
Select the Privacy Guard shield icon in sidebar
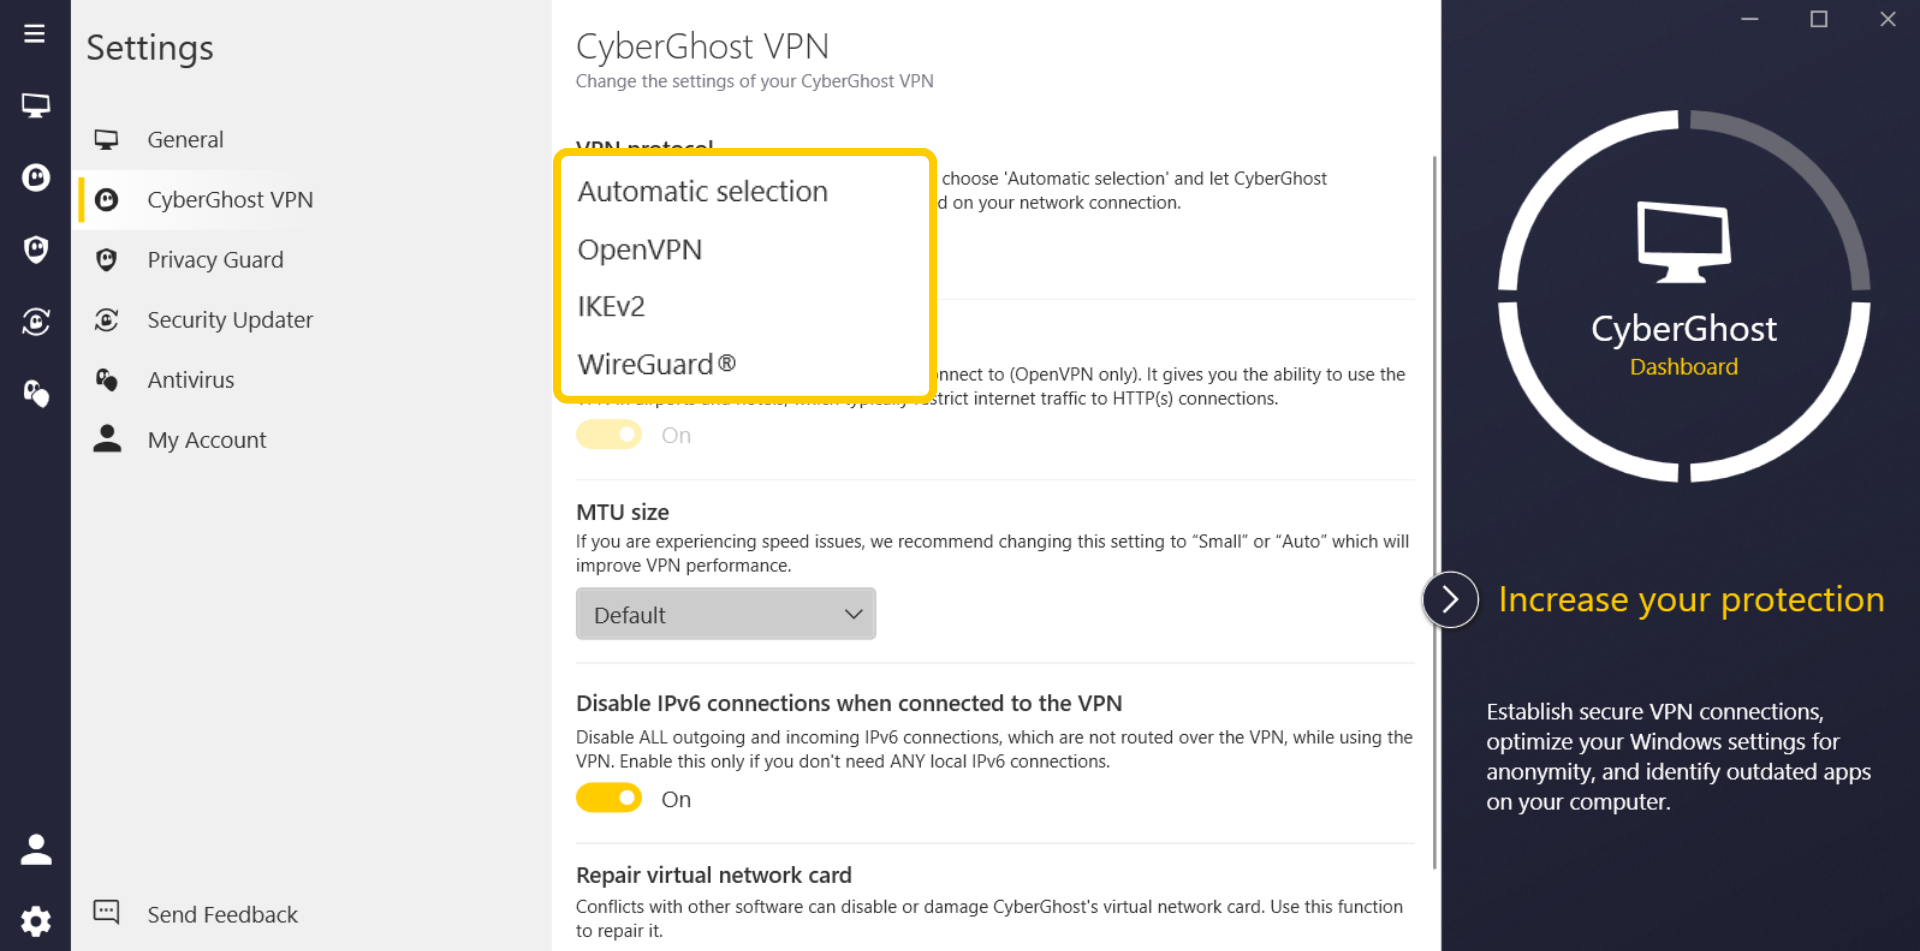[36, 249]
